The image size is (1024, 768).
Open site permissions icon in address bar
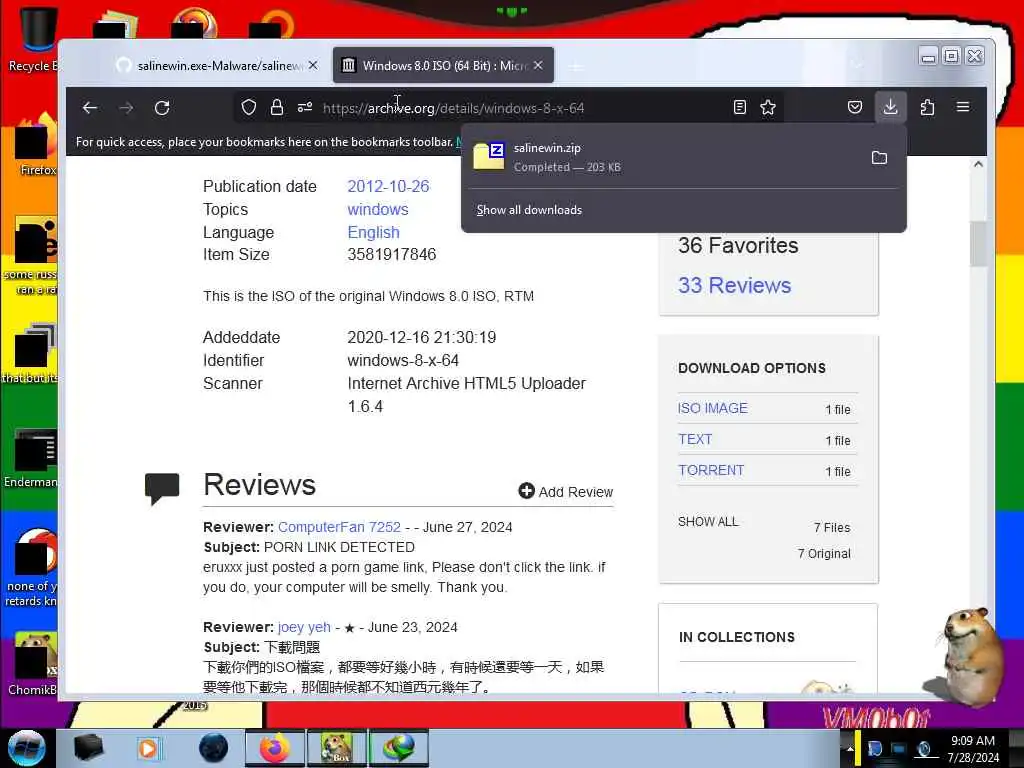click(x=305, y=108)
